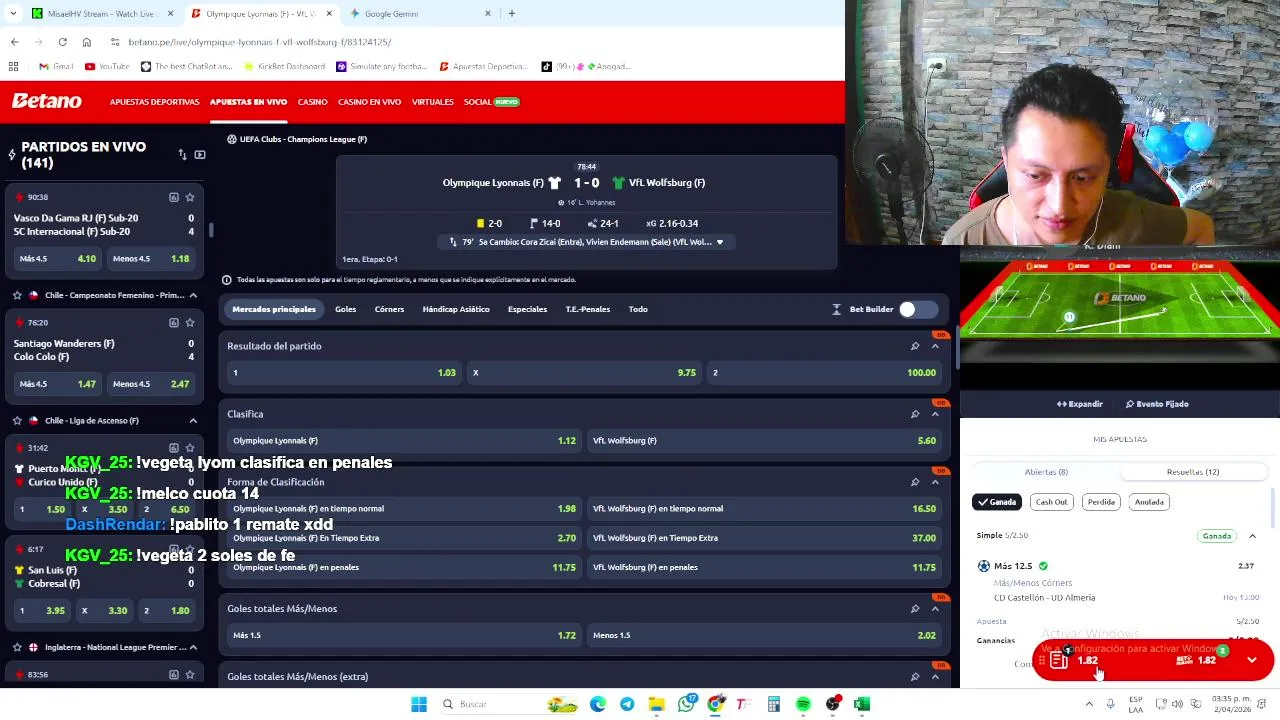The image size is (1280, 720).
Task: Select the Cash Out filter chip
Action: point(1051,502)
